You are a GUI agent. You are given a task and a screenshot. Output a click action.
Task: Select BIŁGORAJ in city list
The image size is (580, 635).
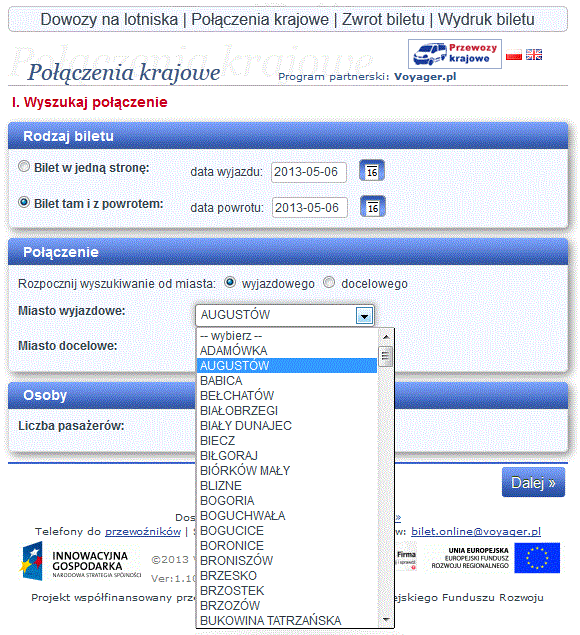point(287,456)
